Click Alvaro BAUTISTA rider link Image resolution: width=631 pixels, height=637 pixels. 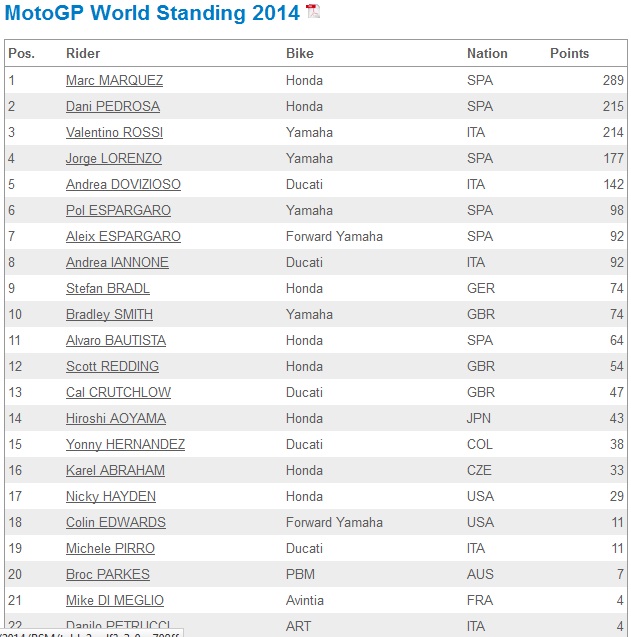click(x=116, y=340)
